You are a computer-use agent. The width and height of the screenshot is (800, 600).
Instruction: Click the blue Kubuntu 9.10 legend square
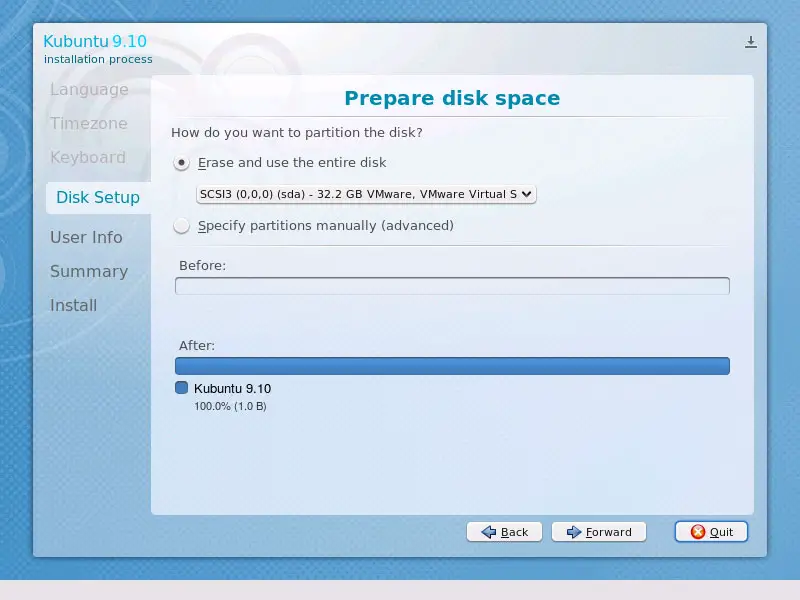tap(181, 388)
